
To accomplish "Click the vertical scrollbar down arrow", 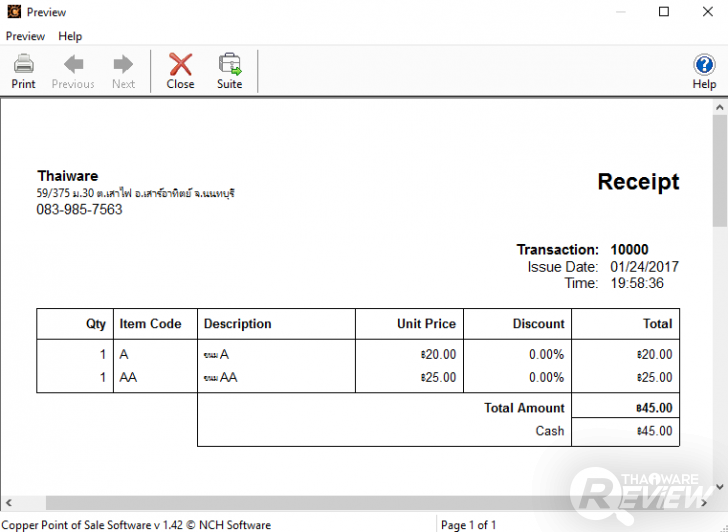I will point(720,487).
